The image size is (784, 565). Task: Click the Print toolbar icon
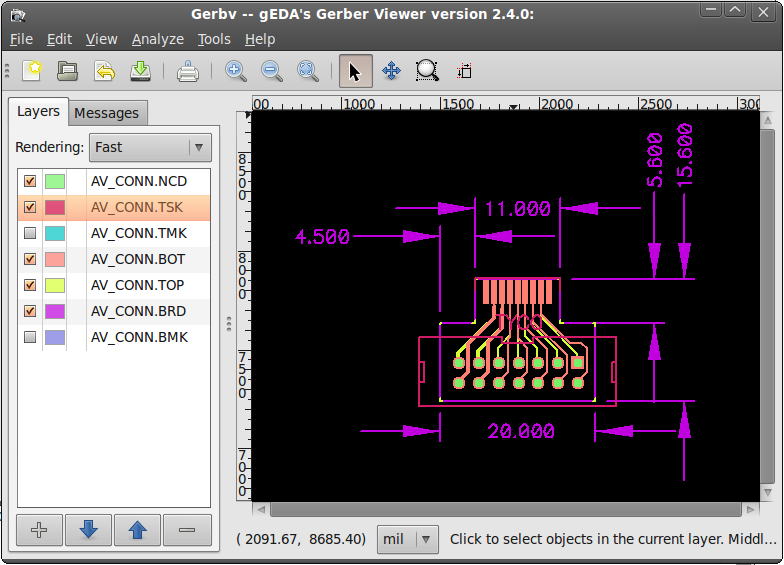[188, 71]
